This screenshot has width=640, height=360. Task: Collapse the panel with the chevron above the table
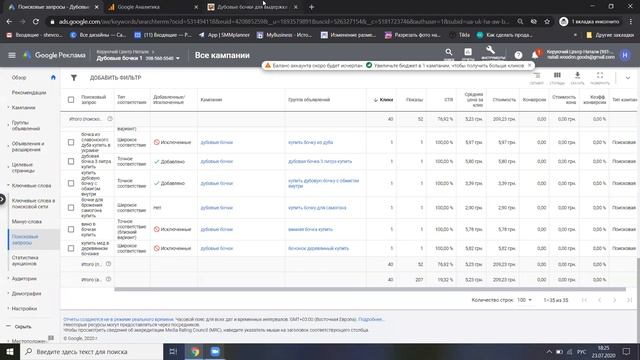[628, 78]
